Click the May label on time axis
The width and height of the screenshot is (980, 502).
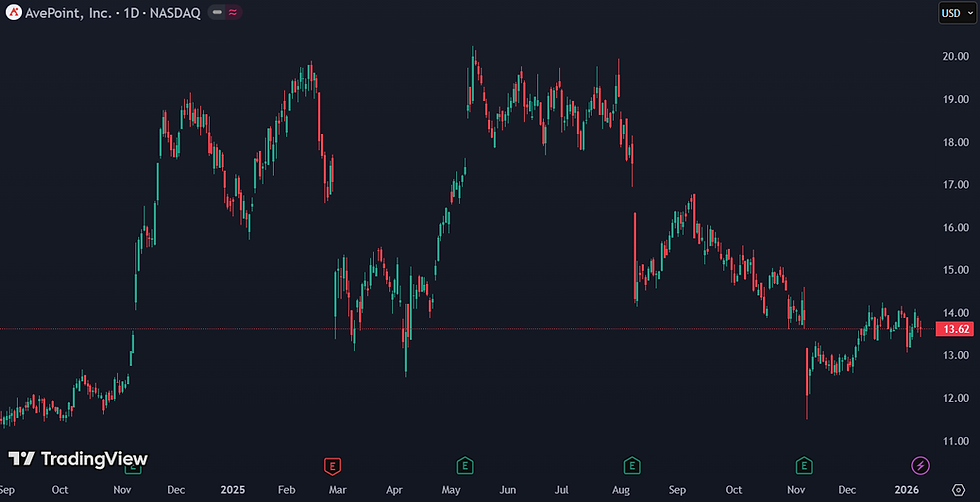[x=451, y=489]
